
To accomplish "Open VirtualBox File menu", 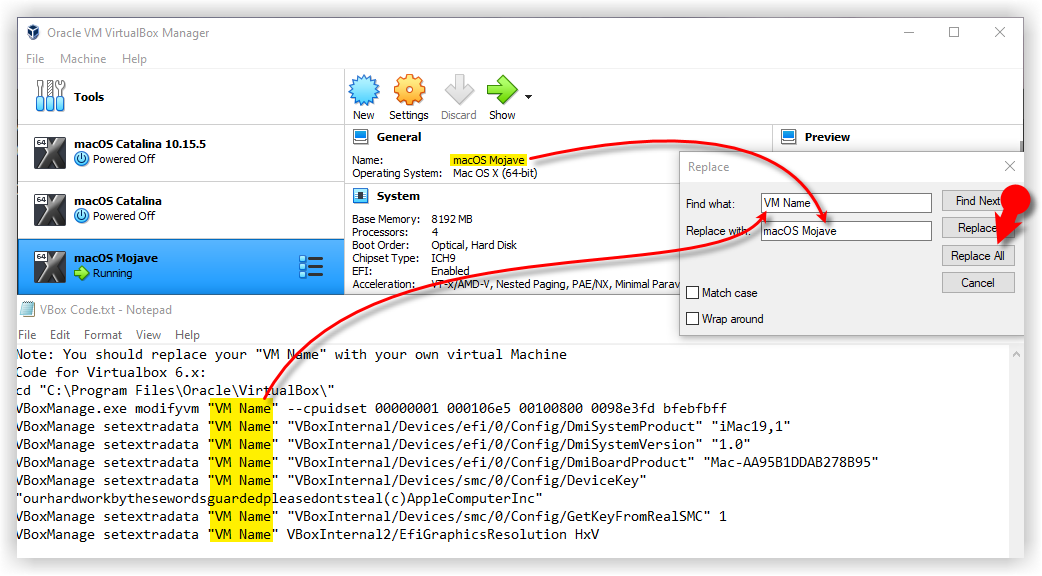I will tap(35, 58).
